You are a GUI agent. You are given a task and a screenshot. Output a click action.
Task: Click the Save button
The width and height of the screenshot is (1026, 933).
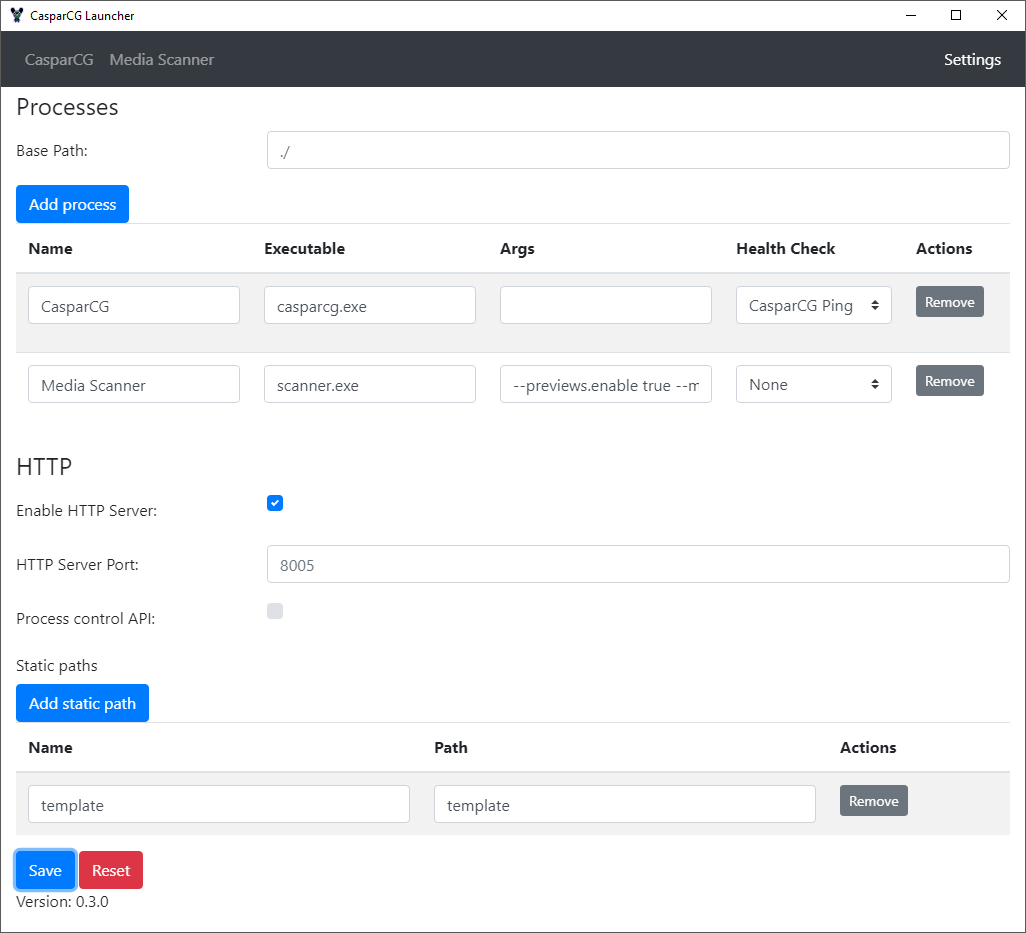pyautogui.click(x=45, y=870)
